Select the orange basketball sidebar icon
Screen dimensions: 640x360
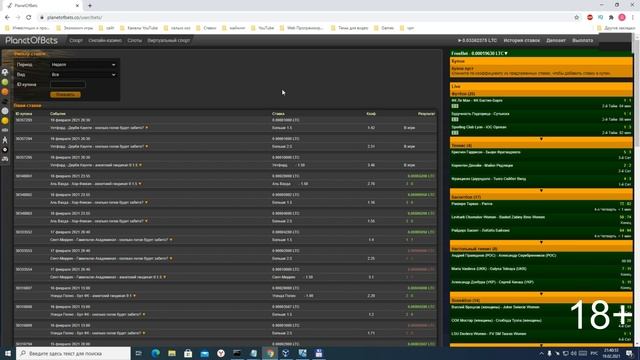tap(5, 92)
